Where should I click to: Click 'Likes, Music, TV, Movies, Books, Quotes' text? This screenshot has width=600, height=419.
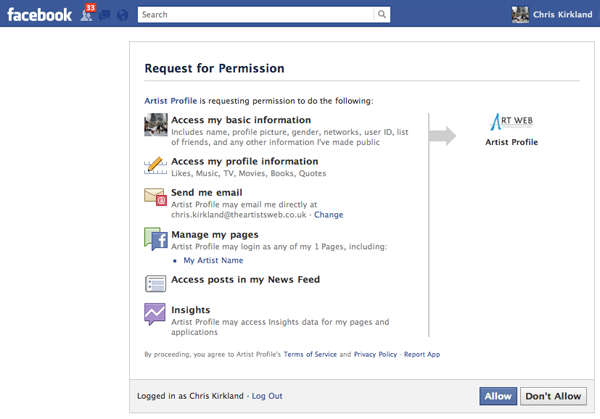coord(248,173)
